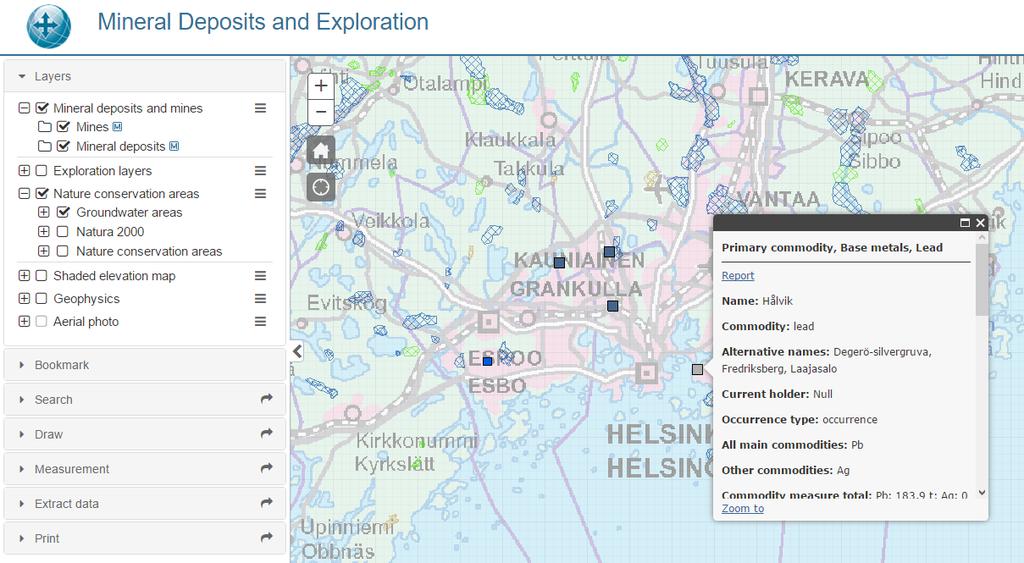Image resolution: width=1024 pixels, height=563 pixels.
Task: Expand Exploration layers tree node
Action: [24, 170]
